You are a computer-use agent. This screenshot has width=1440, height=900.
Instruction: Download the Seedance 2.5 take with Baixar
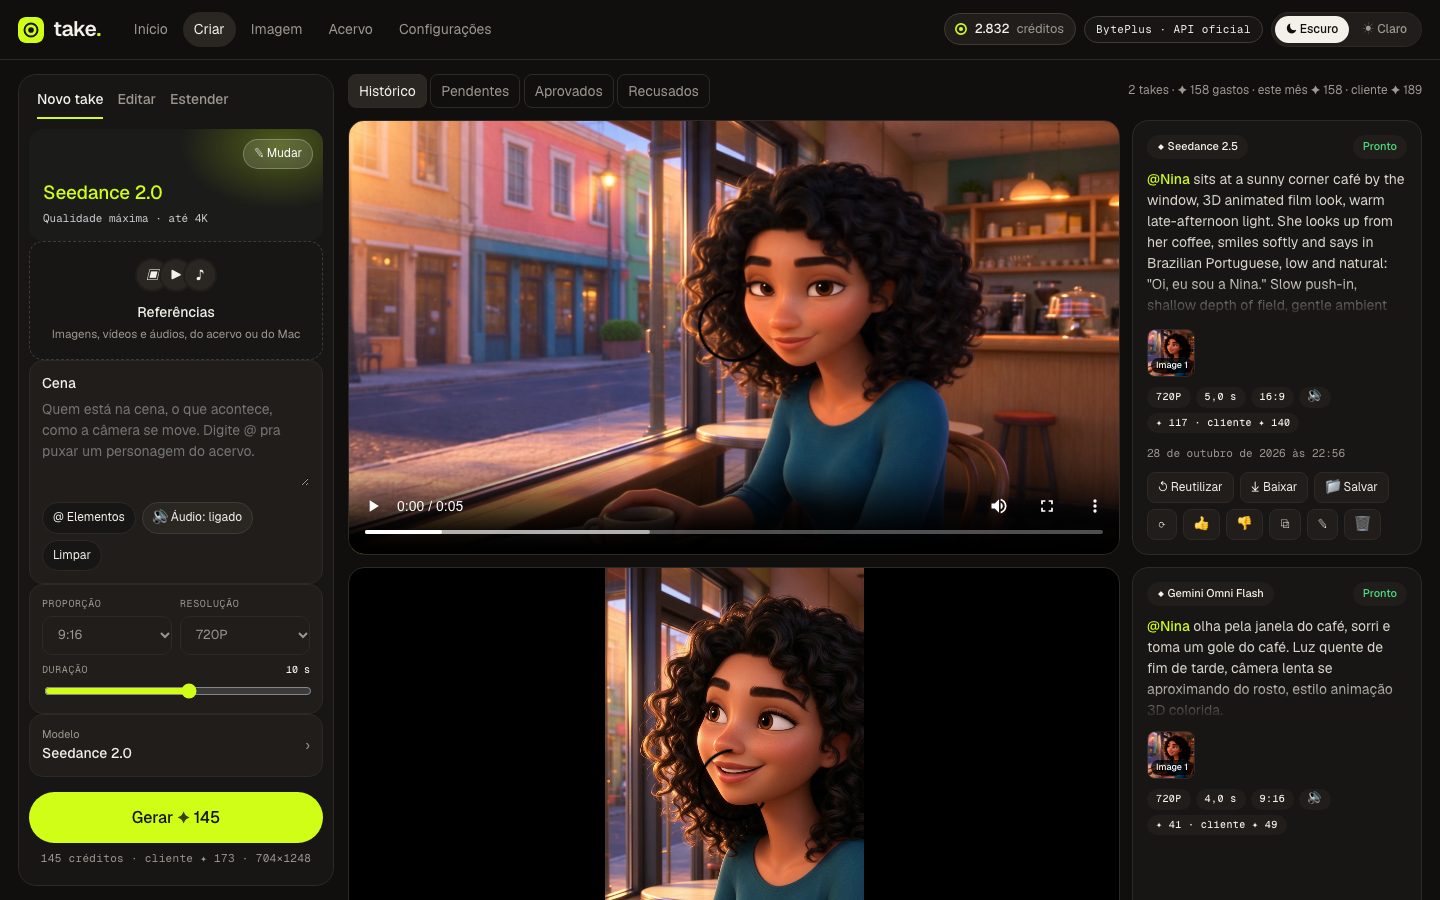[1274, 487]
